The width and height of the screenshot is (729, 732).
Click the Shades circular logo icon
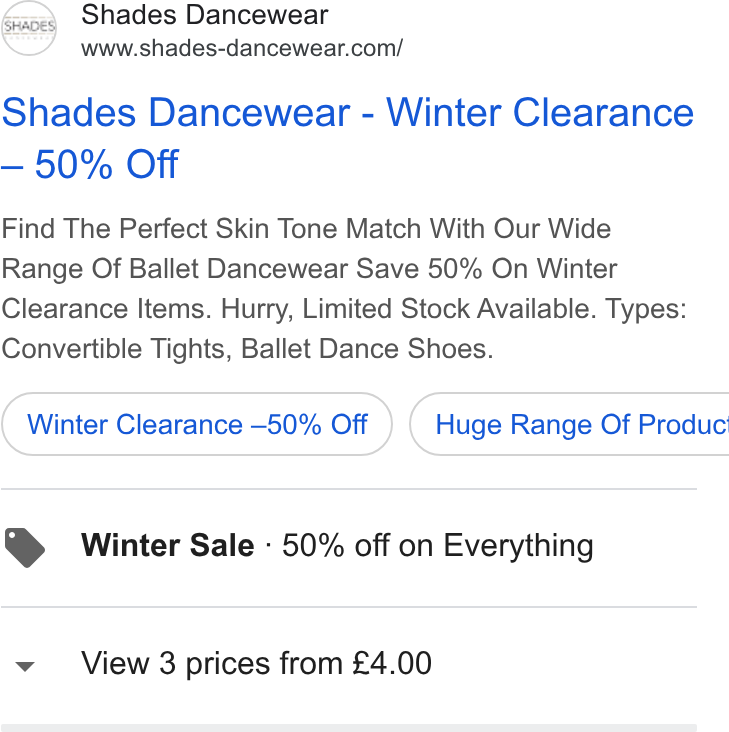29,28
